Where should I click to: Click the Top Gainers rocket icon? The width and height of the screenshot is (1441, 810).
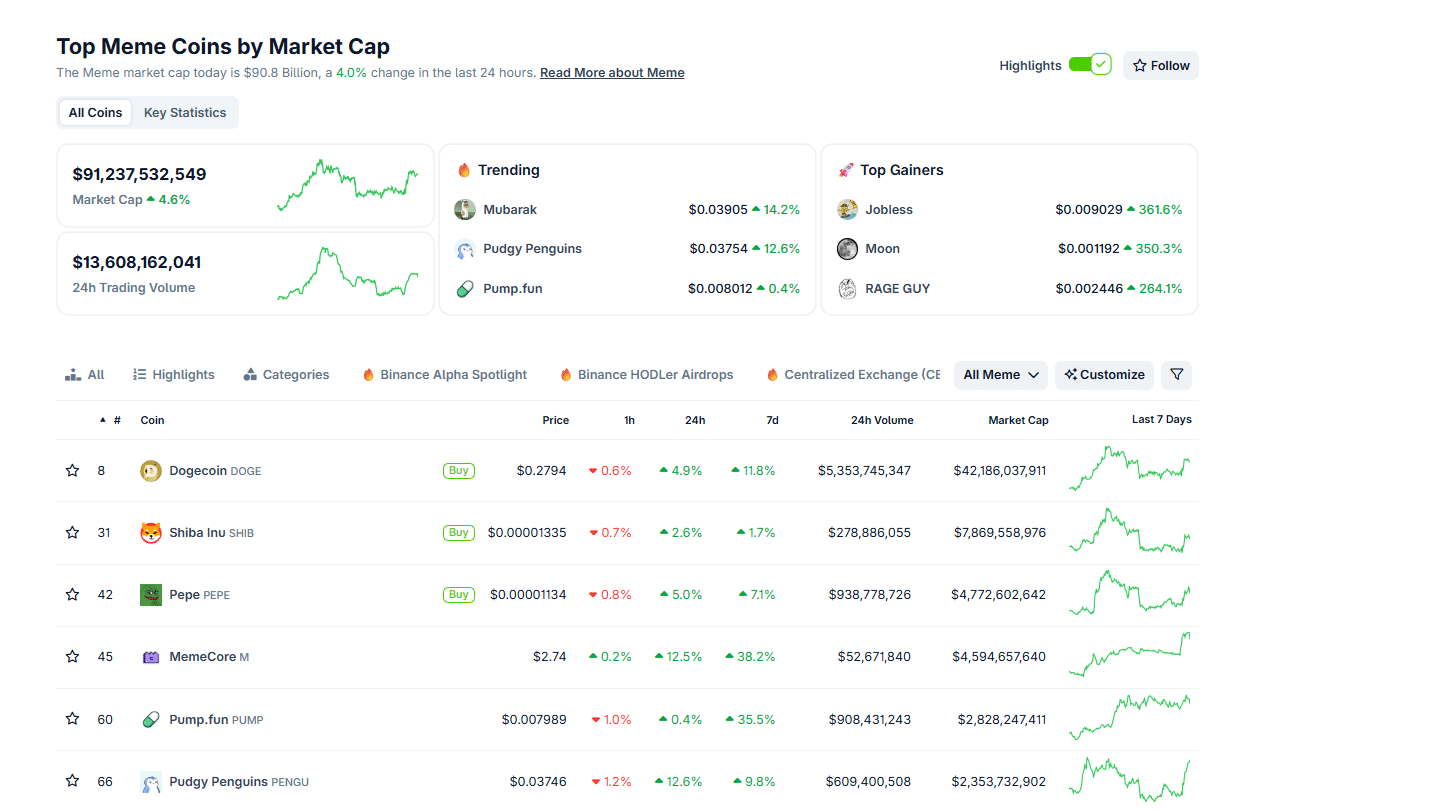point(846,170)
